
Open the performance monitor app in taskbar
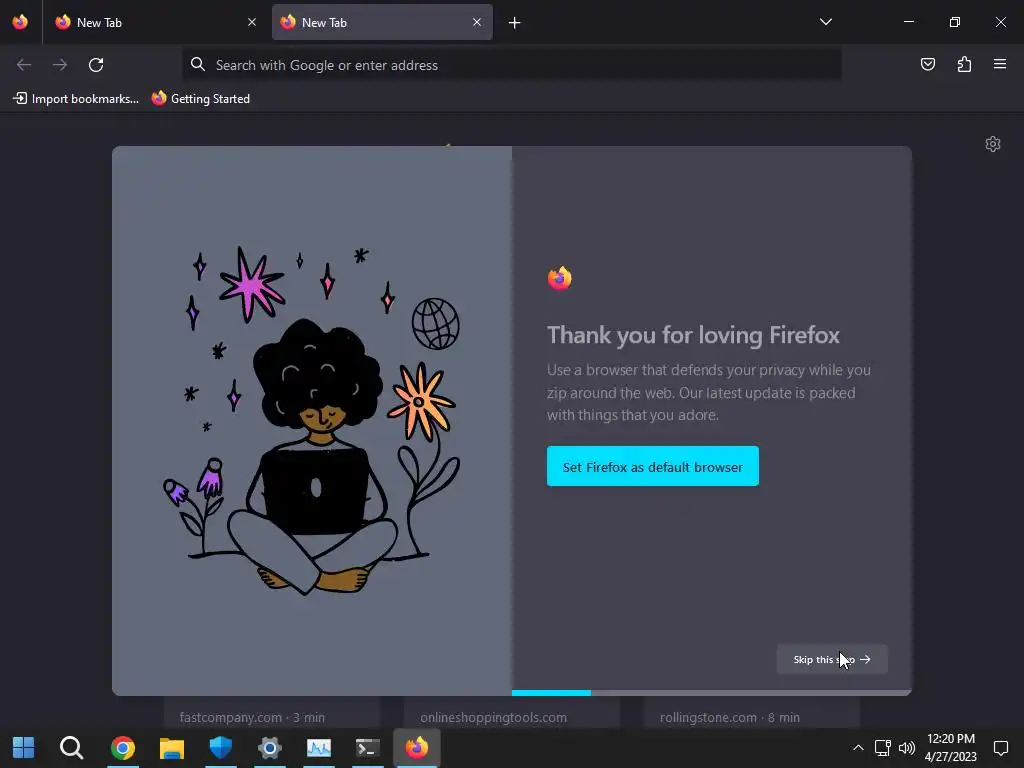tap(319, 748)
